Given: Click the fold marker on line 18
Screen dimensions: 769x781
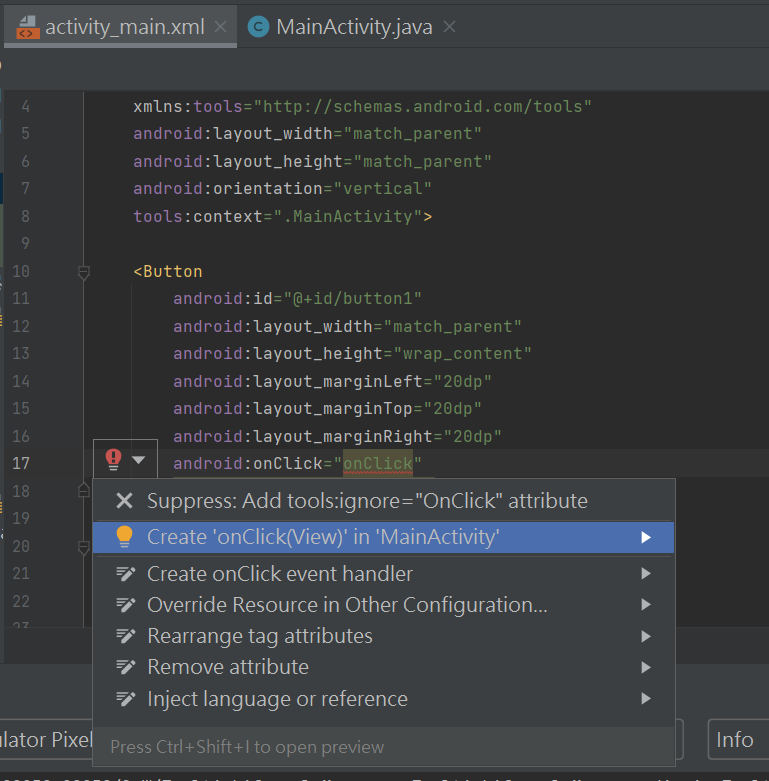Looking at the screenshot, I should (84, 491).
